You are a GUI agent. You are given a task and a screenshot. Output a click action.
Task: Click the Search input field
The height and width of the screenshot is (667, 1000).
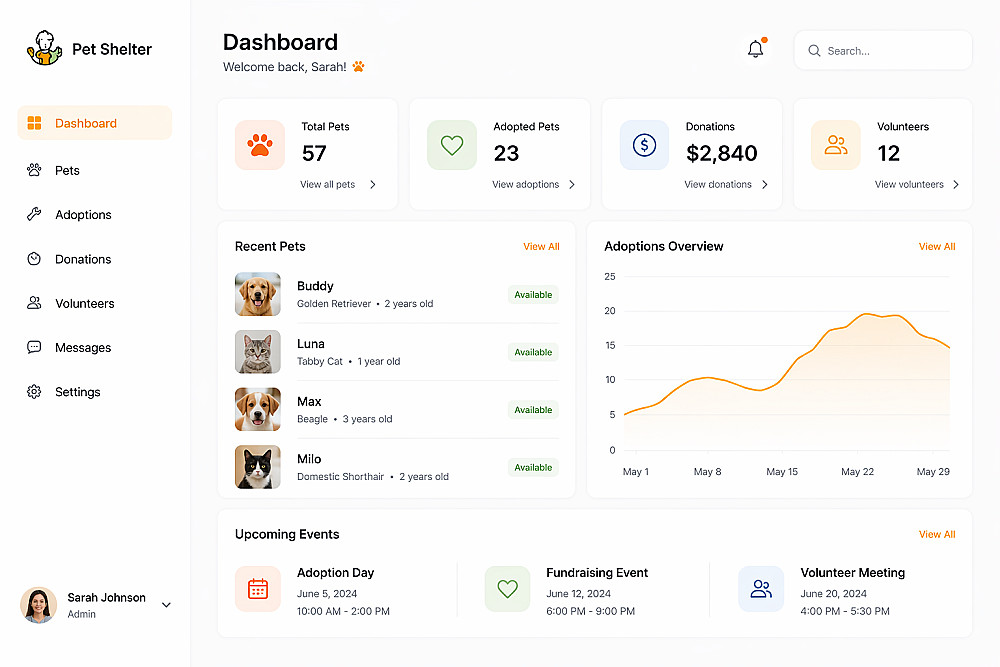883,50
